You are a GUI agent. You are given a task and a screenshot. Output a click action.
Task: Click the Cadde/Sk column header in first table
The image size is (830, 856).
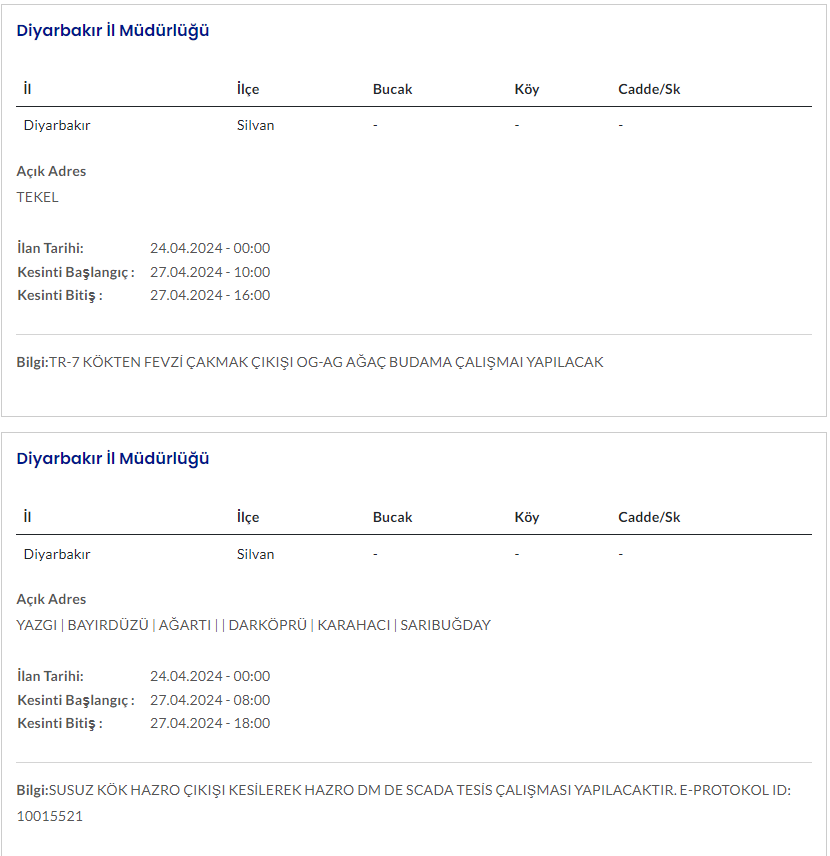click(649, 89)
